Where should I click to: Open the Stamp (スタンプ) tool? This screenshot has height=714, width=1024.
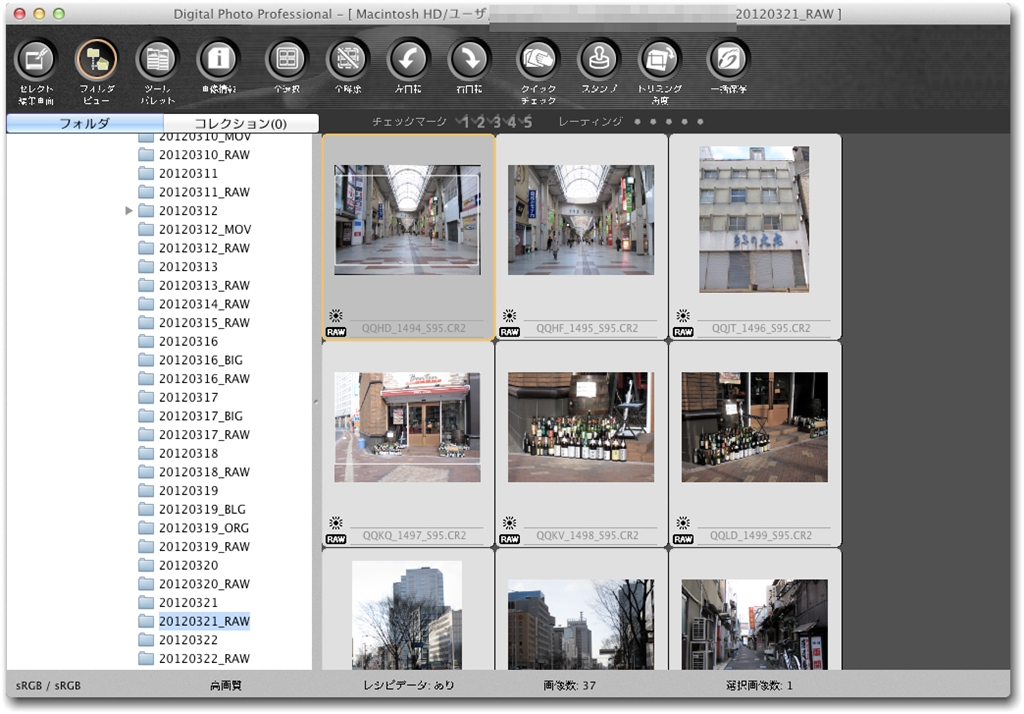[600, 61]
